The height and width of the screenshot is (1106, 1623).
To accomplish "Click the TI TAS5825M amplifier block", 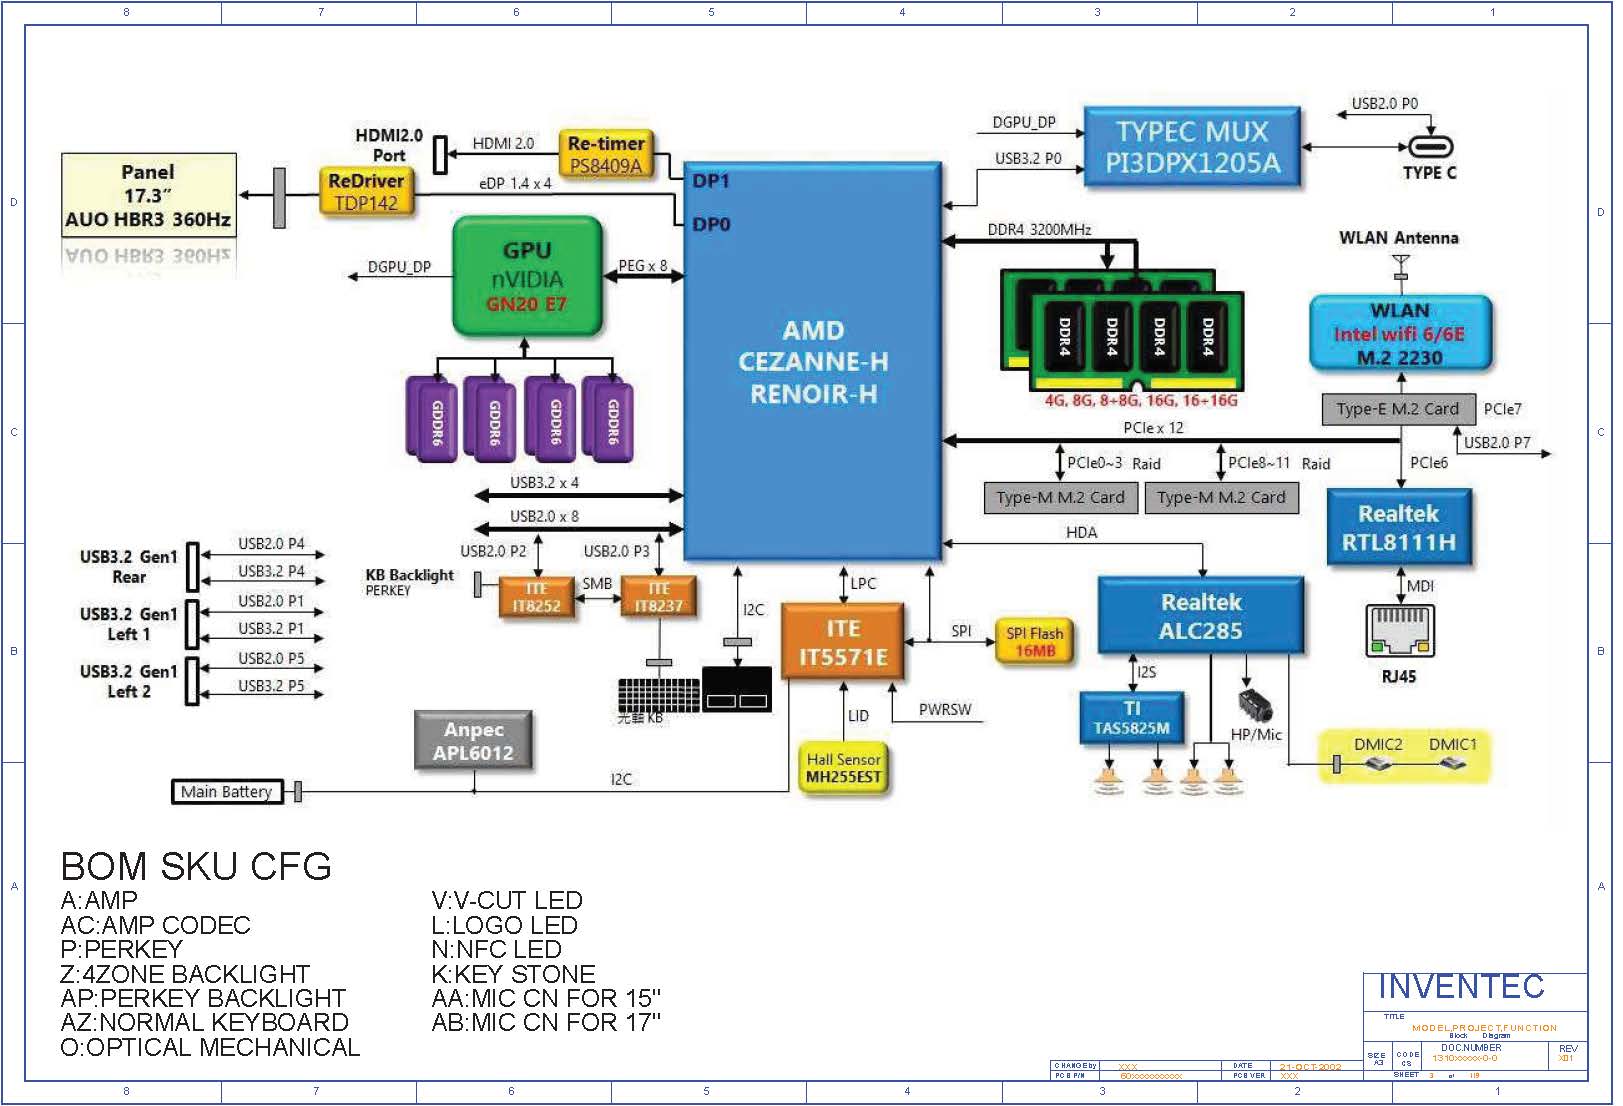I will (x=1132, y=718).
